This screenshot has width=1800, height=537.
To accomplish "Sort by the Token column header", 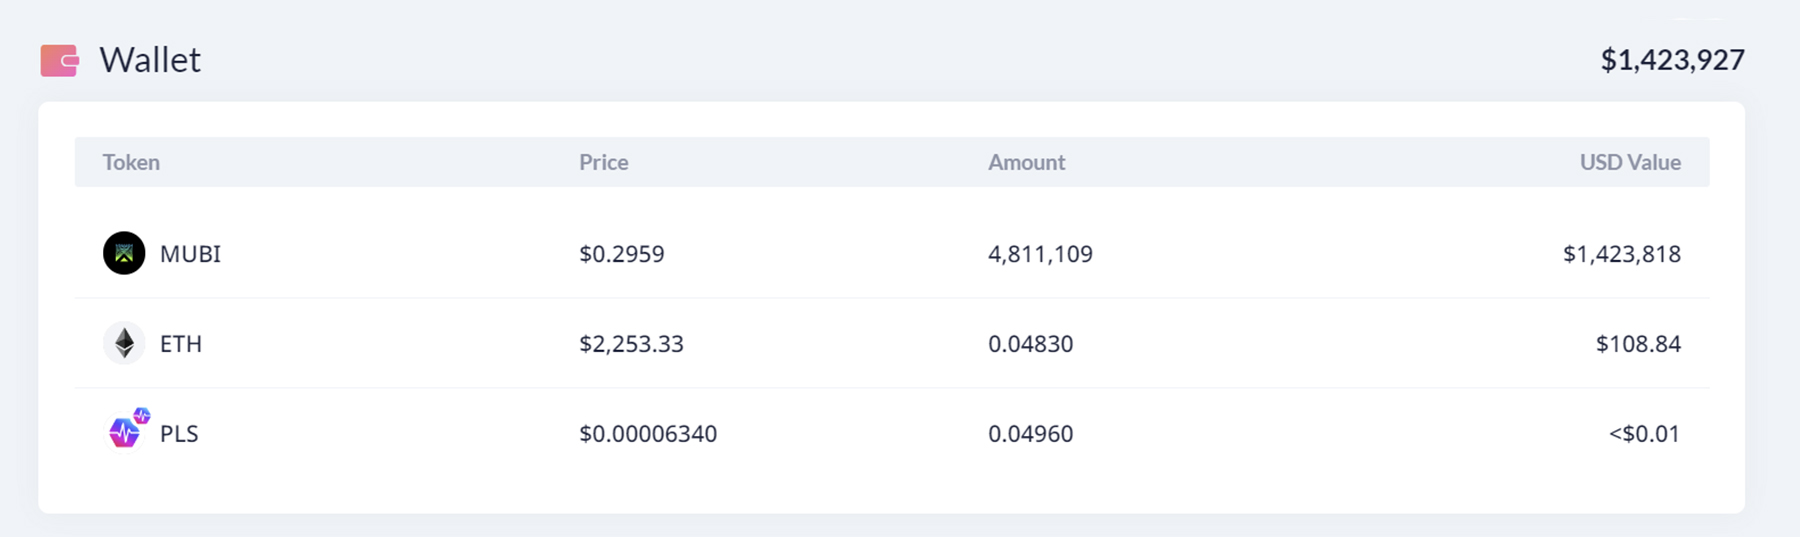I will click(131, 162).
